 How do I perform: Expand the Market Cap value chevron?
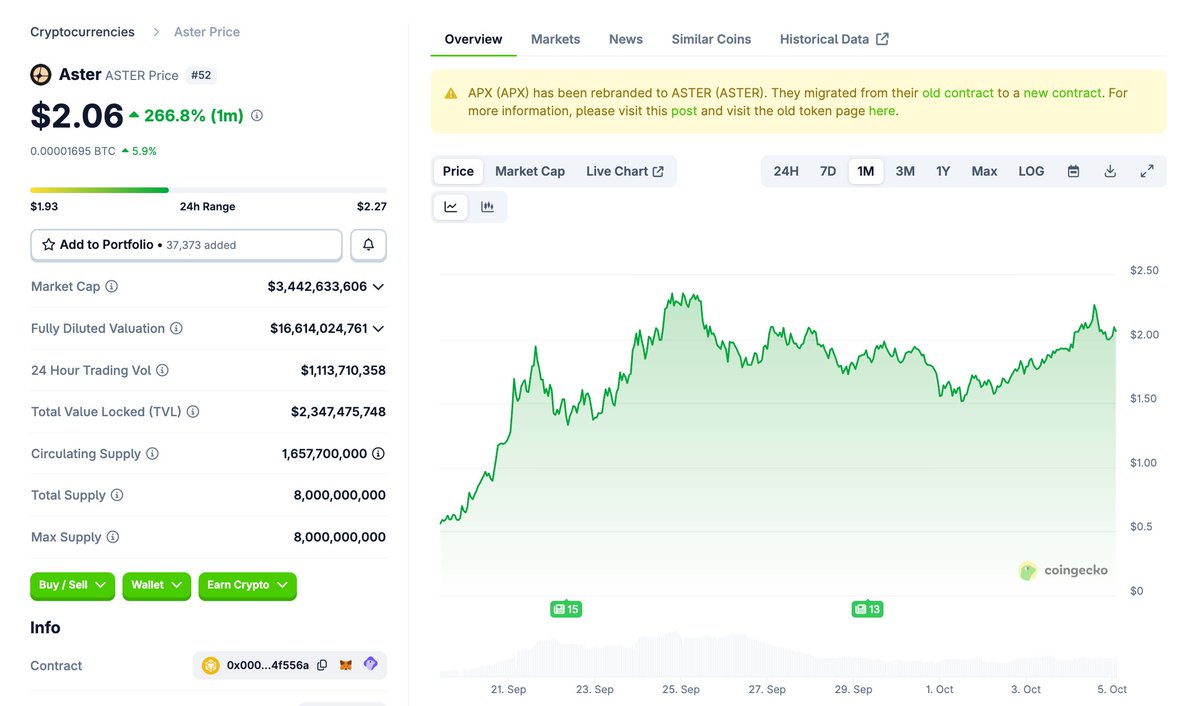378,287
